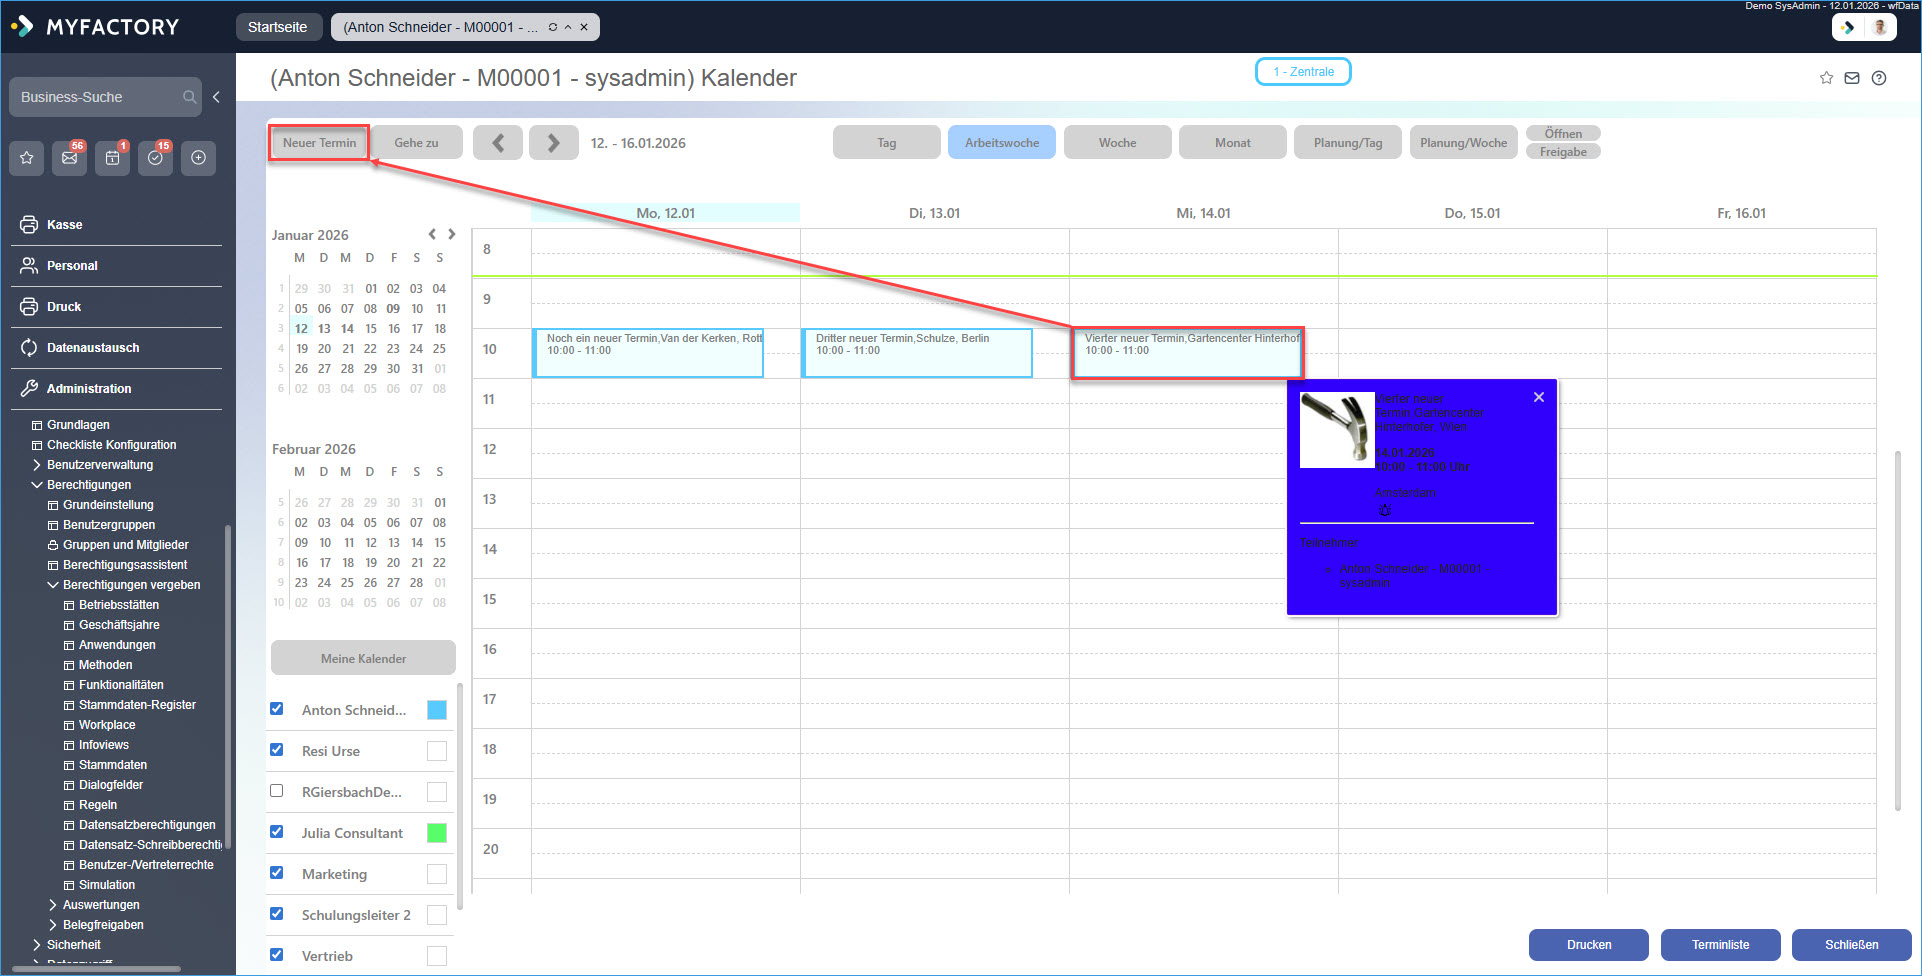1922x976 pixels.
Task: Click the hammer image in appointment popup
Action: pos(1337,430)
